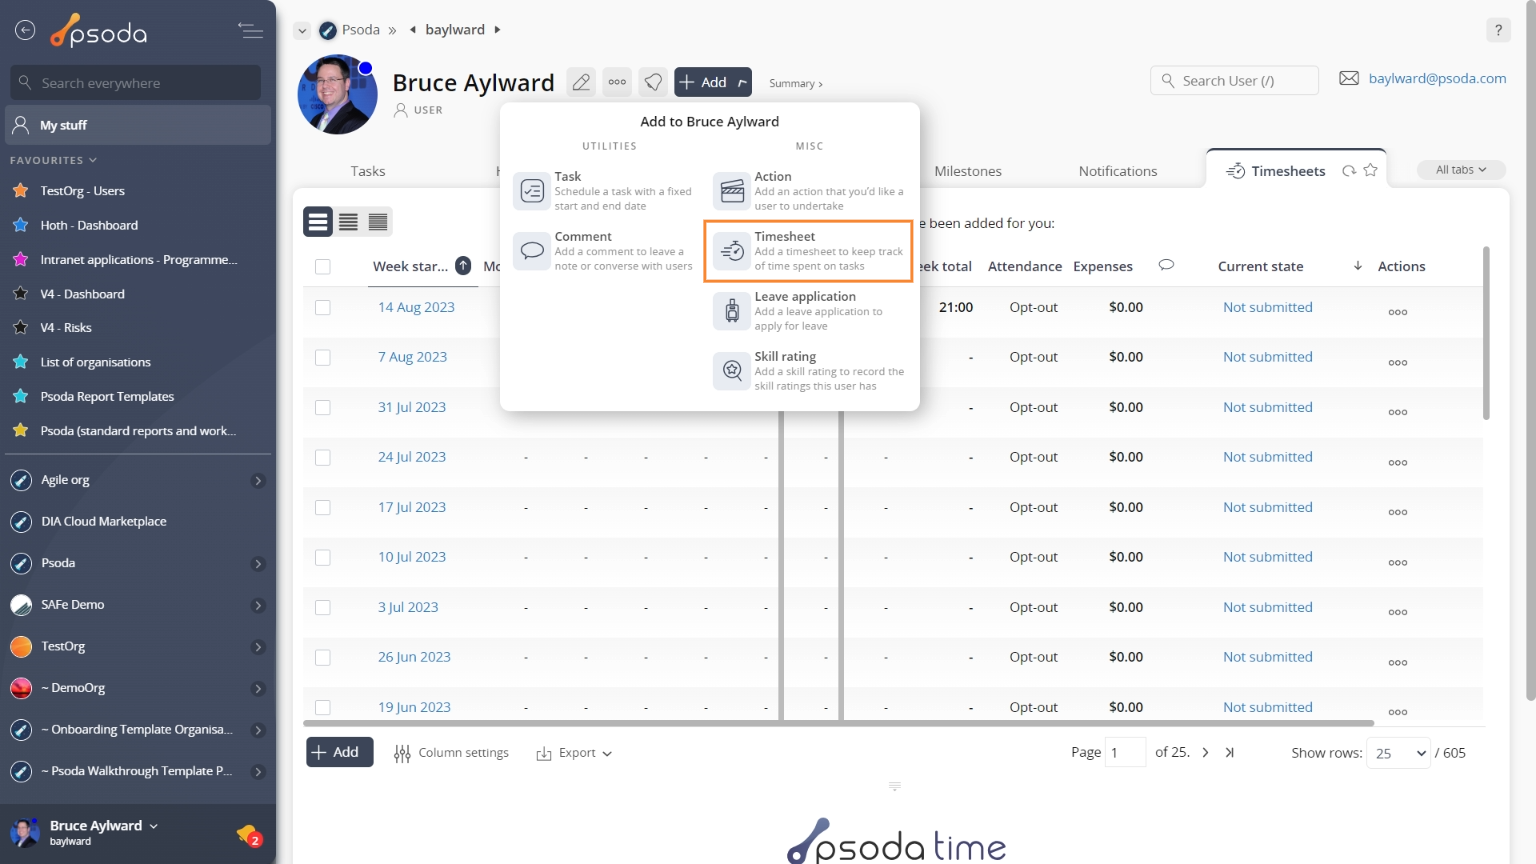Collapse the sidebar using the menu-collapse icon
Screen dimensions: 1536x864
[x=251, y=31]
